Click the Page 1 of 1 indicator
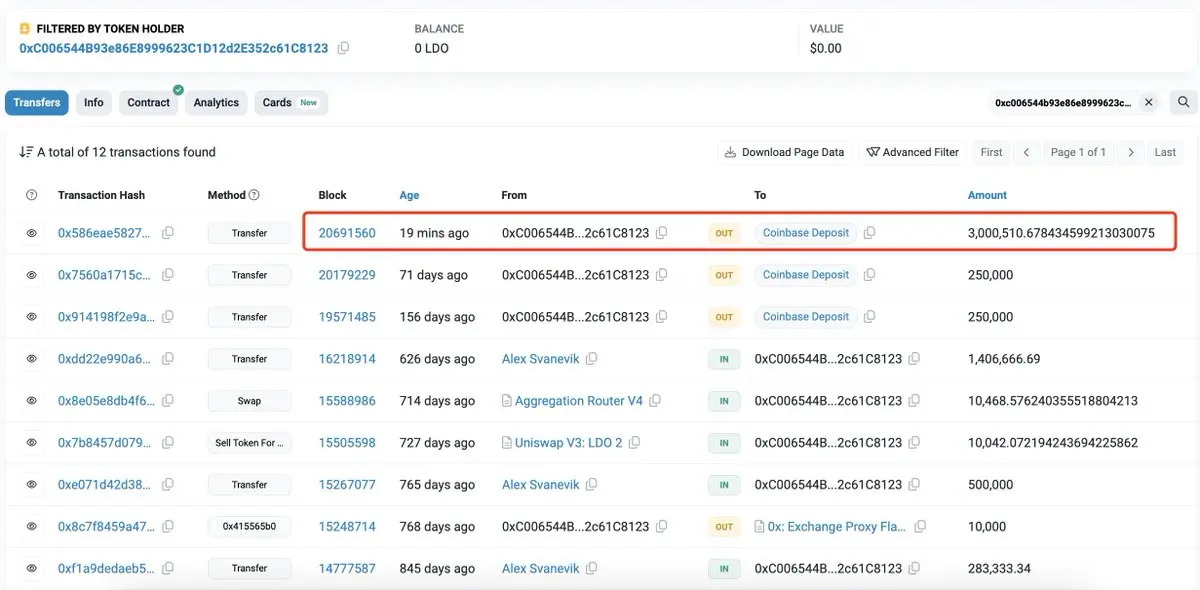 pyautogui.click(x=1078, y=152)
